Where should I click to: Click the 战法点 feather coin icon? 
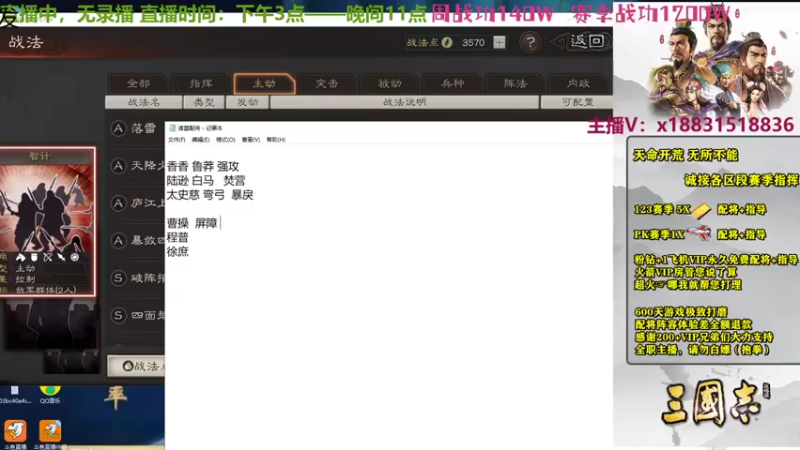pyautogui.click(x=447, y=42)
